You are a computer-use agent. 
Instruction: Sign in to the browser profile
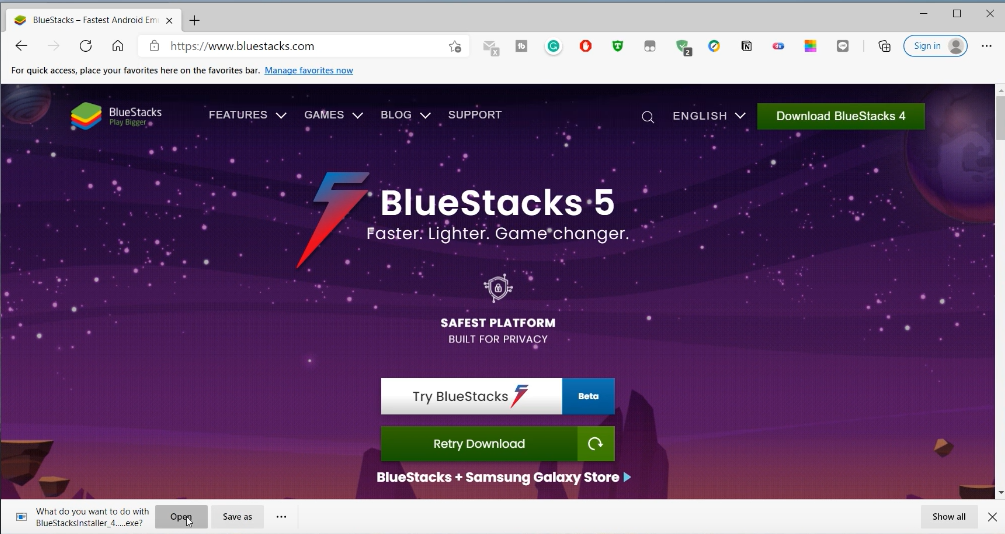click(935, 46)
